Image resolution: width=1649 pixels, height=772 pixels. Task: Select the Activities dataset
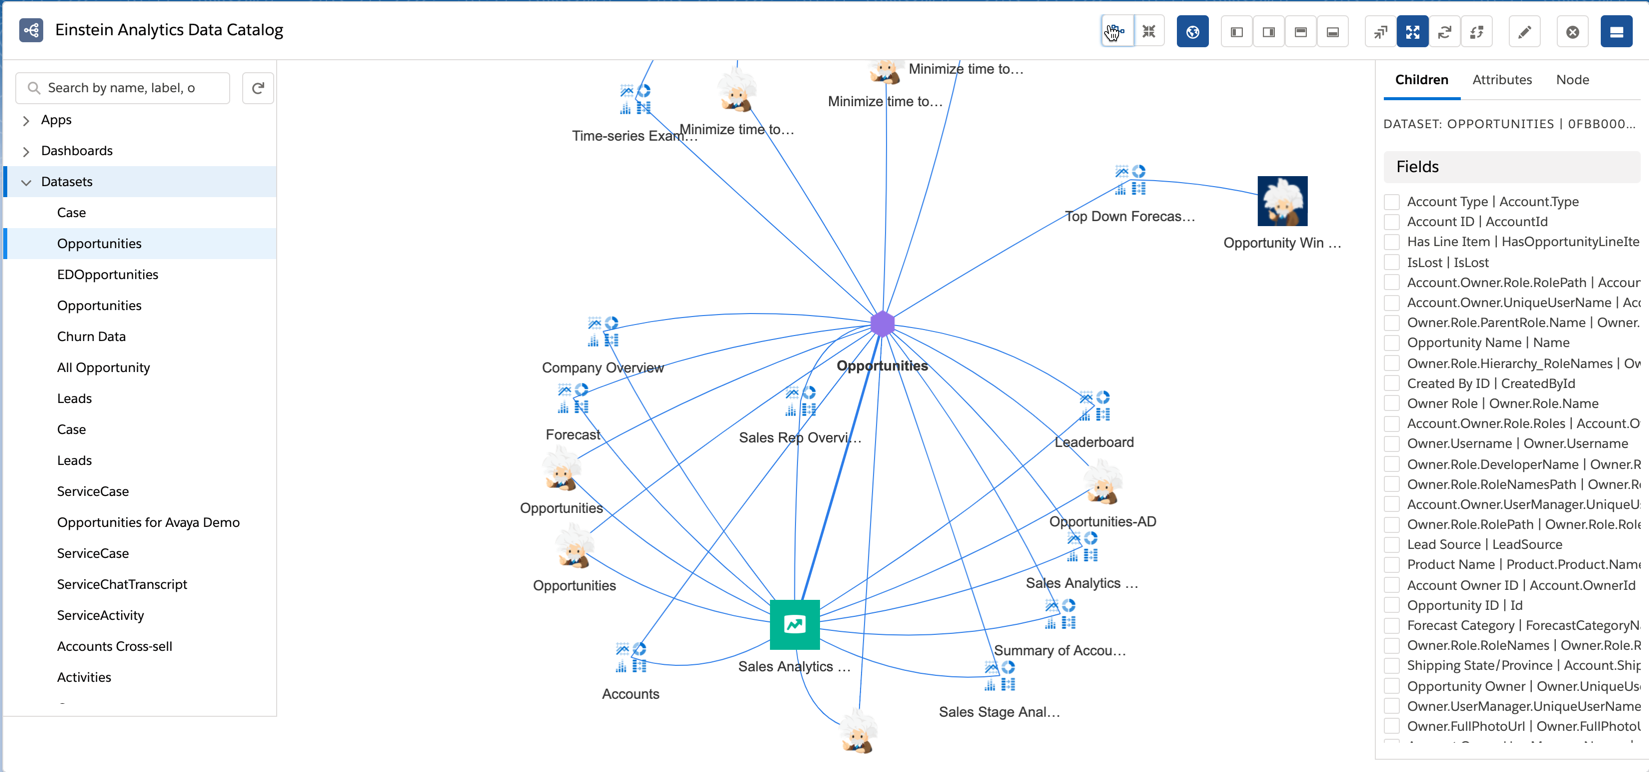pyautogui.click(x=84, y=678)
